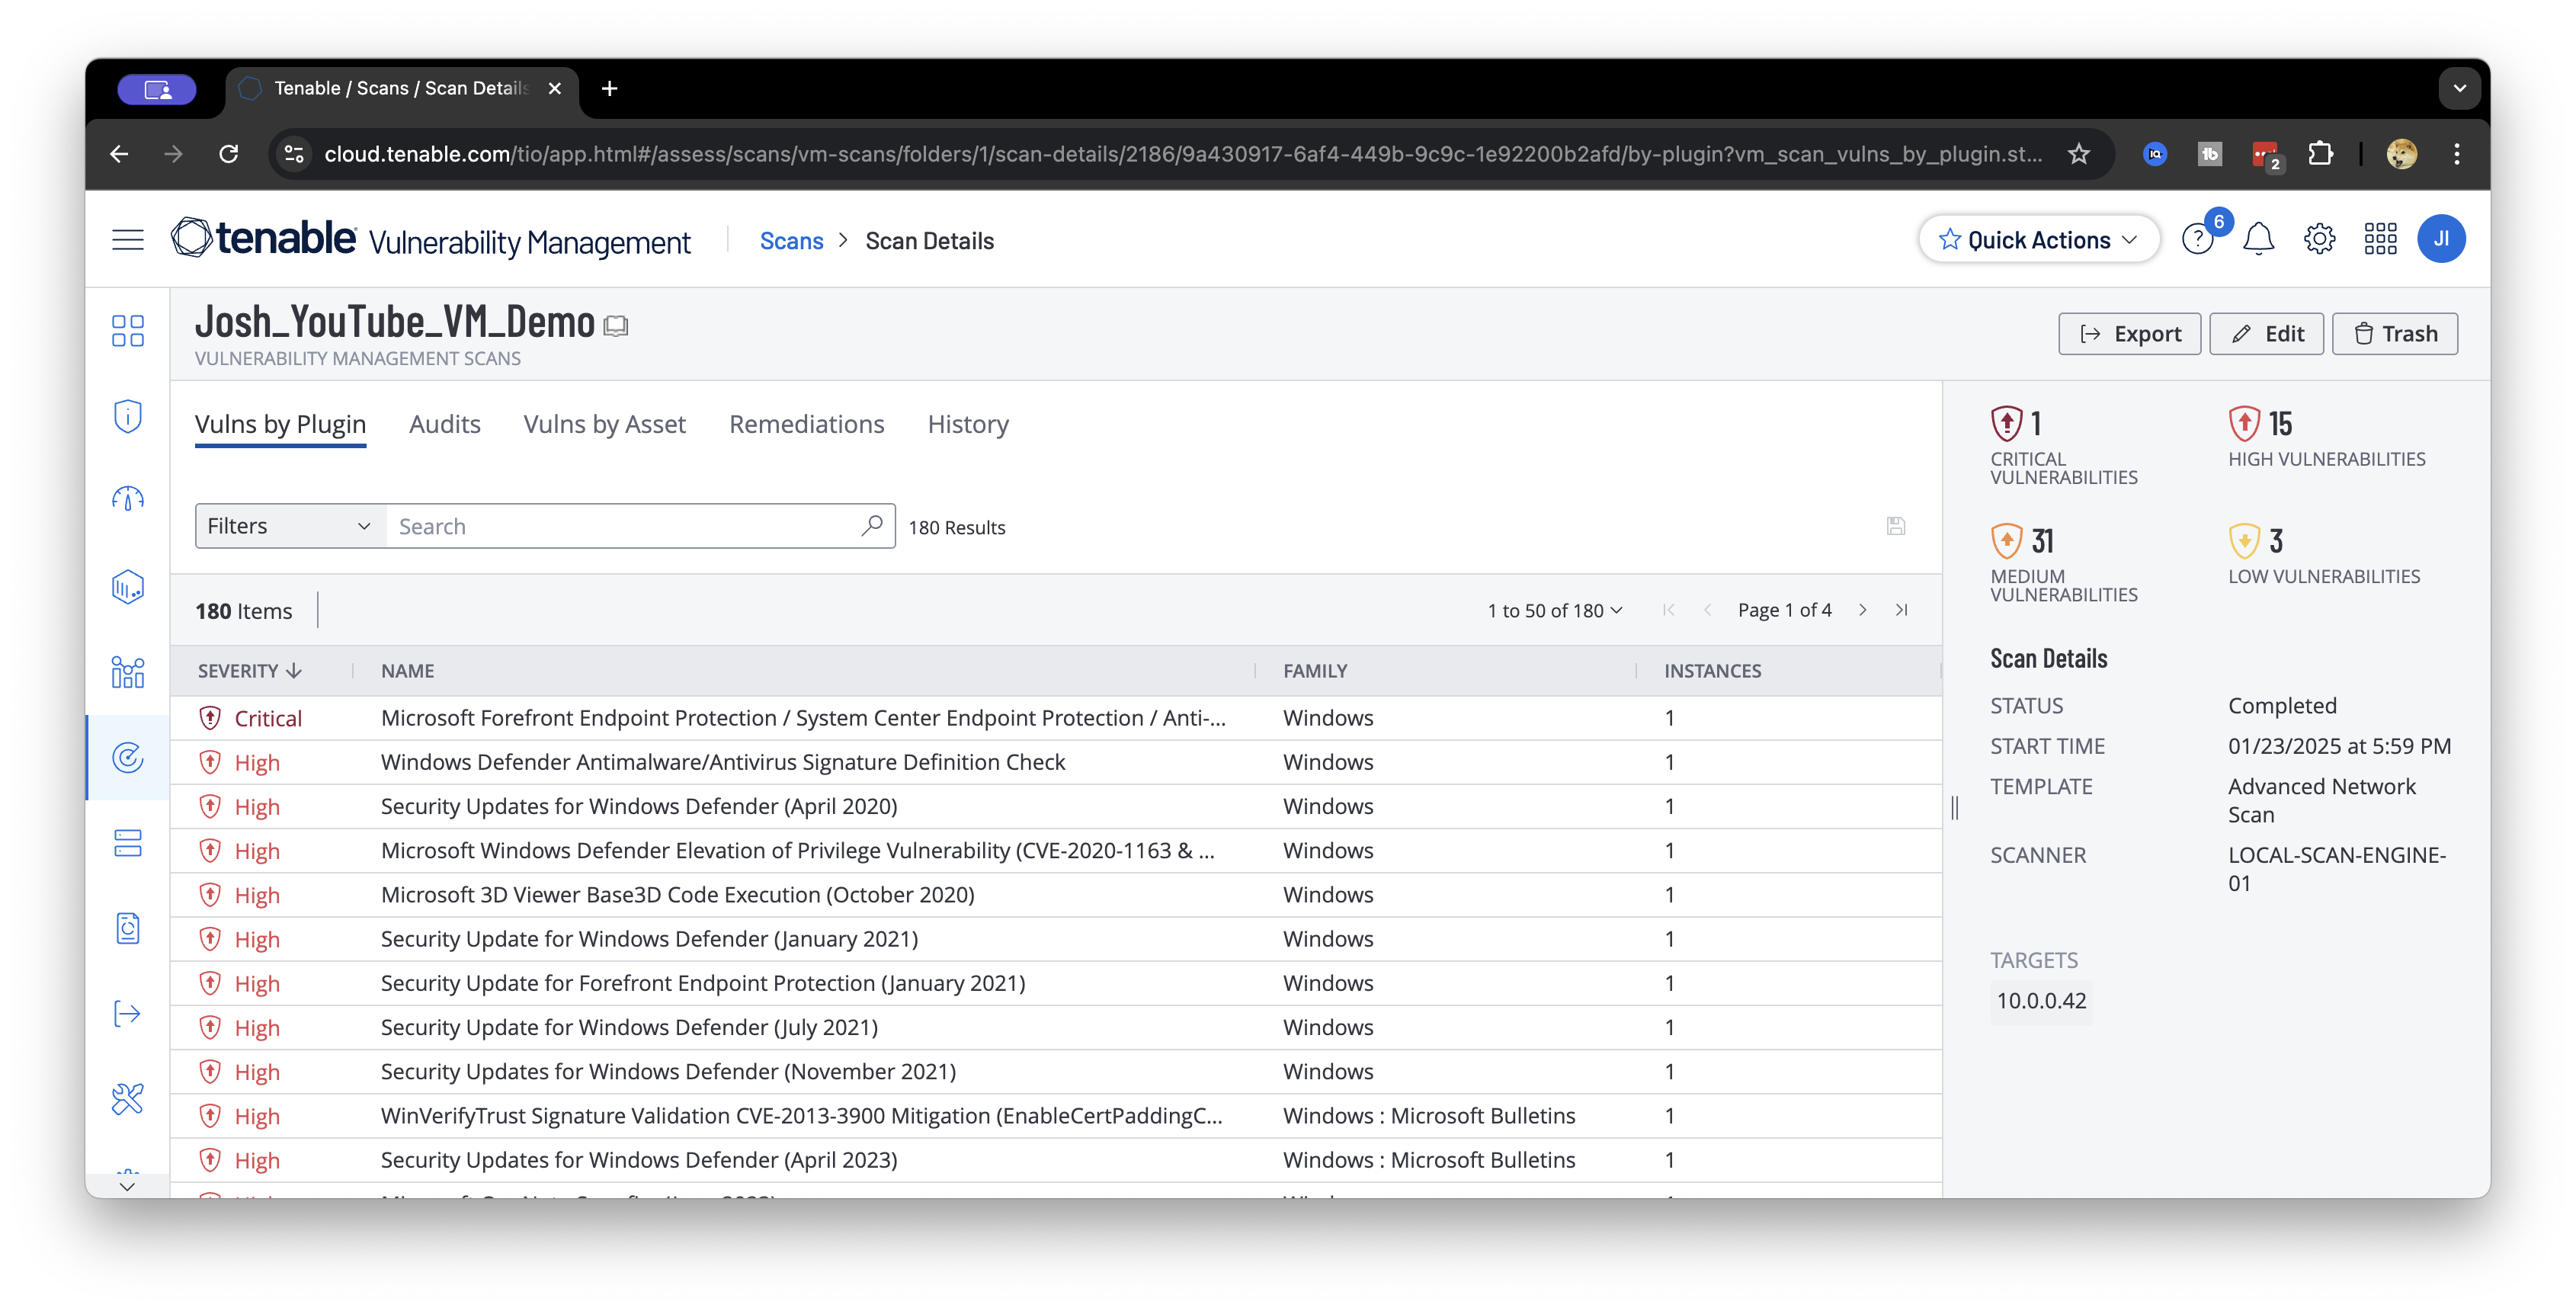The height and width of the screenshot is (1311, 2576).
Task: Open the settings gear icon
Action: tap(2320, 240)
